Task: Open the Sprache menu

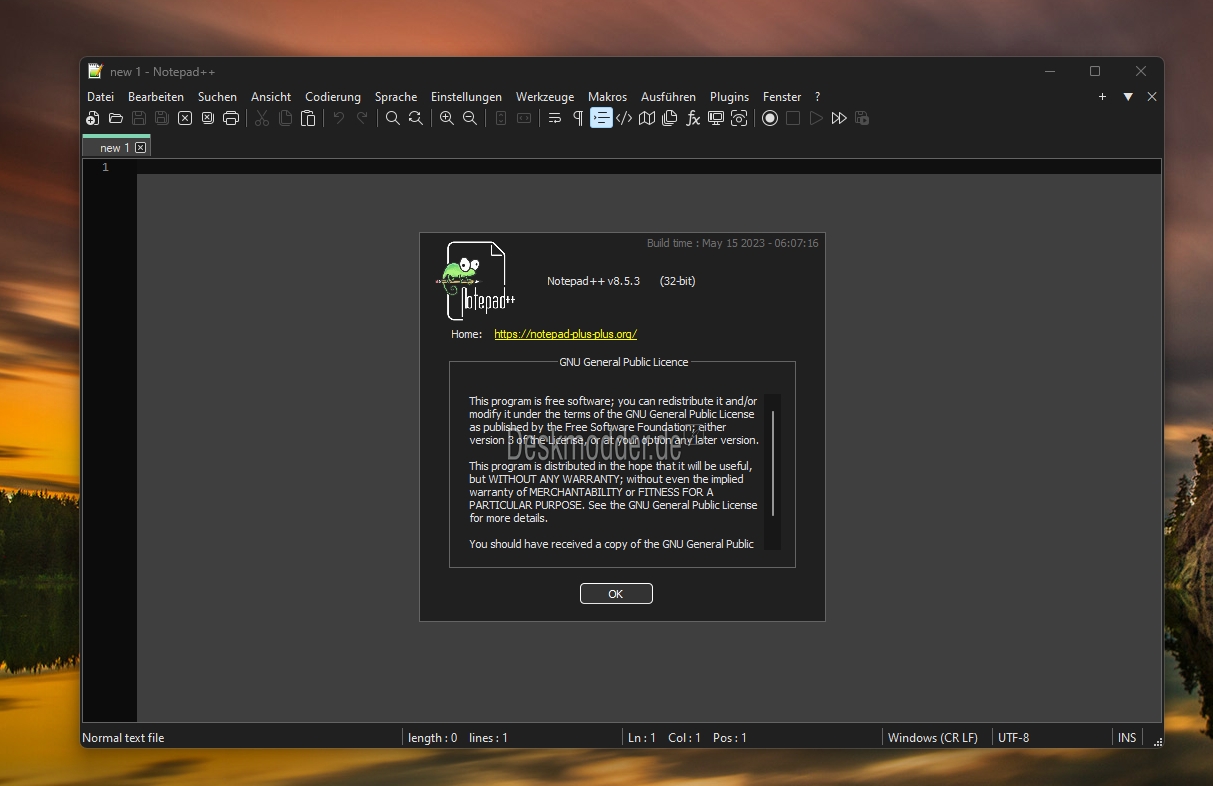Action: pyautogui.click(x=396, y=97)
